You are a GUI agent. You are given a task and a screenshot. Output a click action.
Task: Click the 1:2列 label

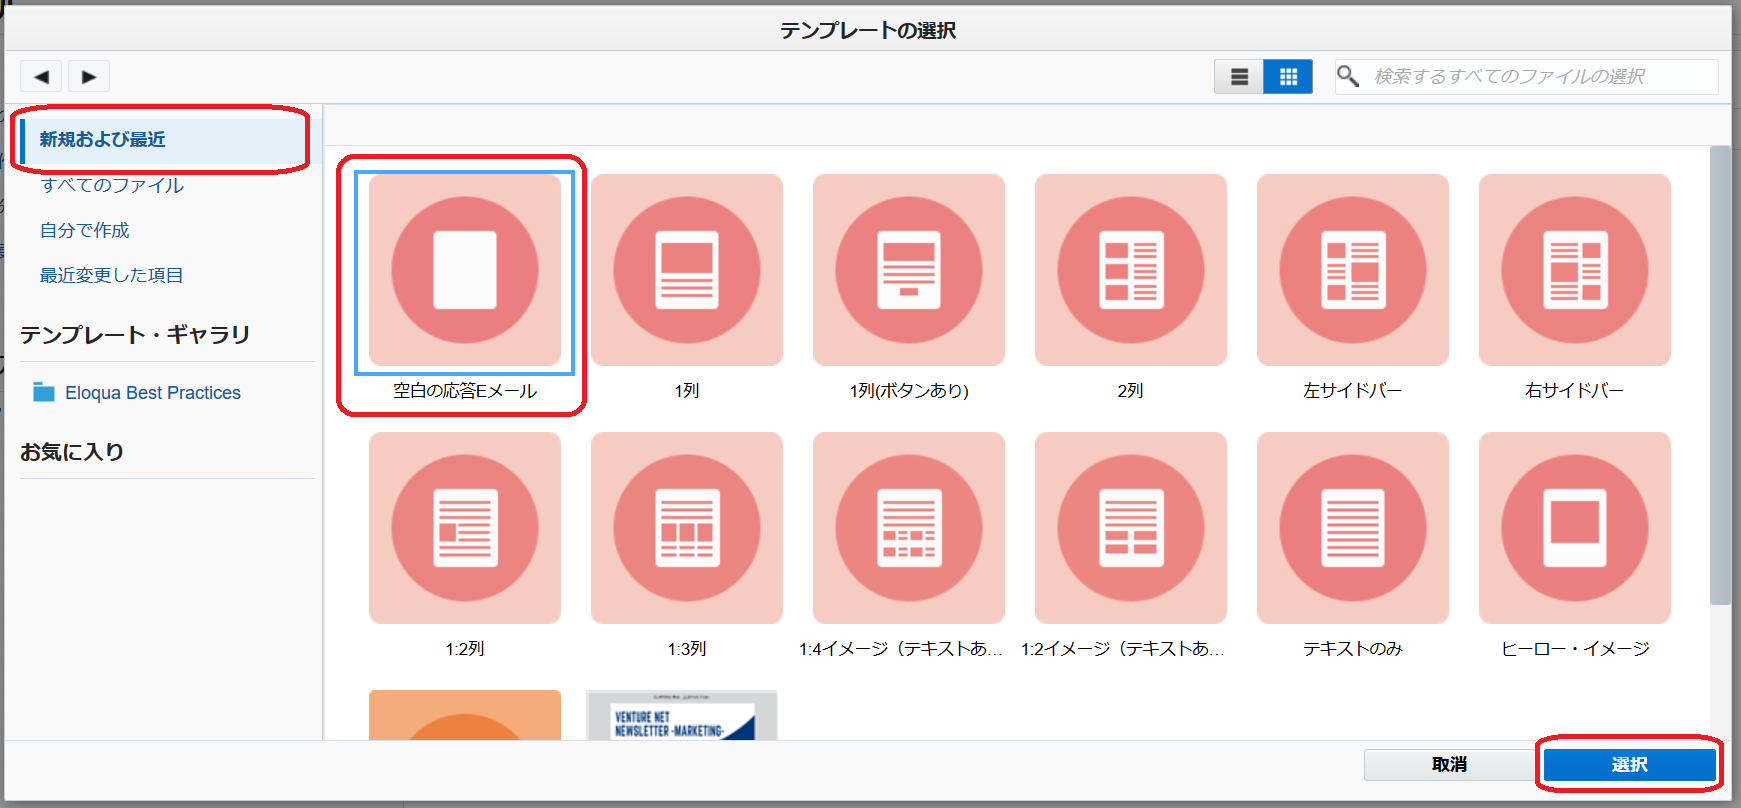[465, 649]
